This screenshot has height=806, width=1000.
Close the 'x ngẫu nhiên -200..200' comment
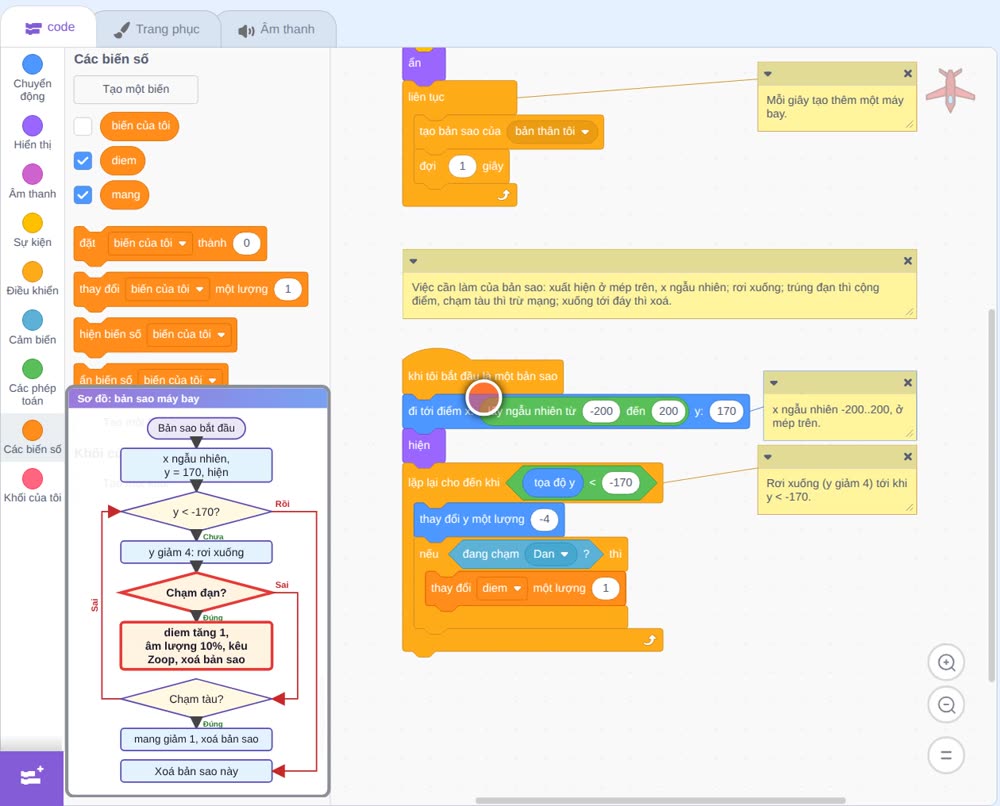(x=908, y=383)
